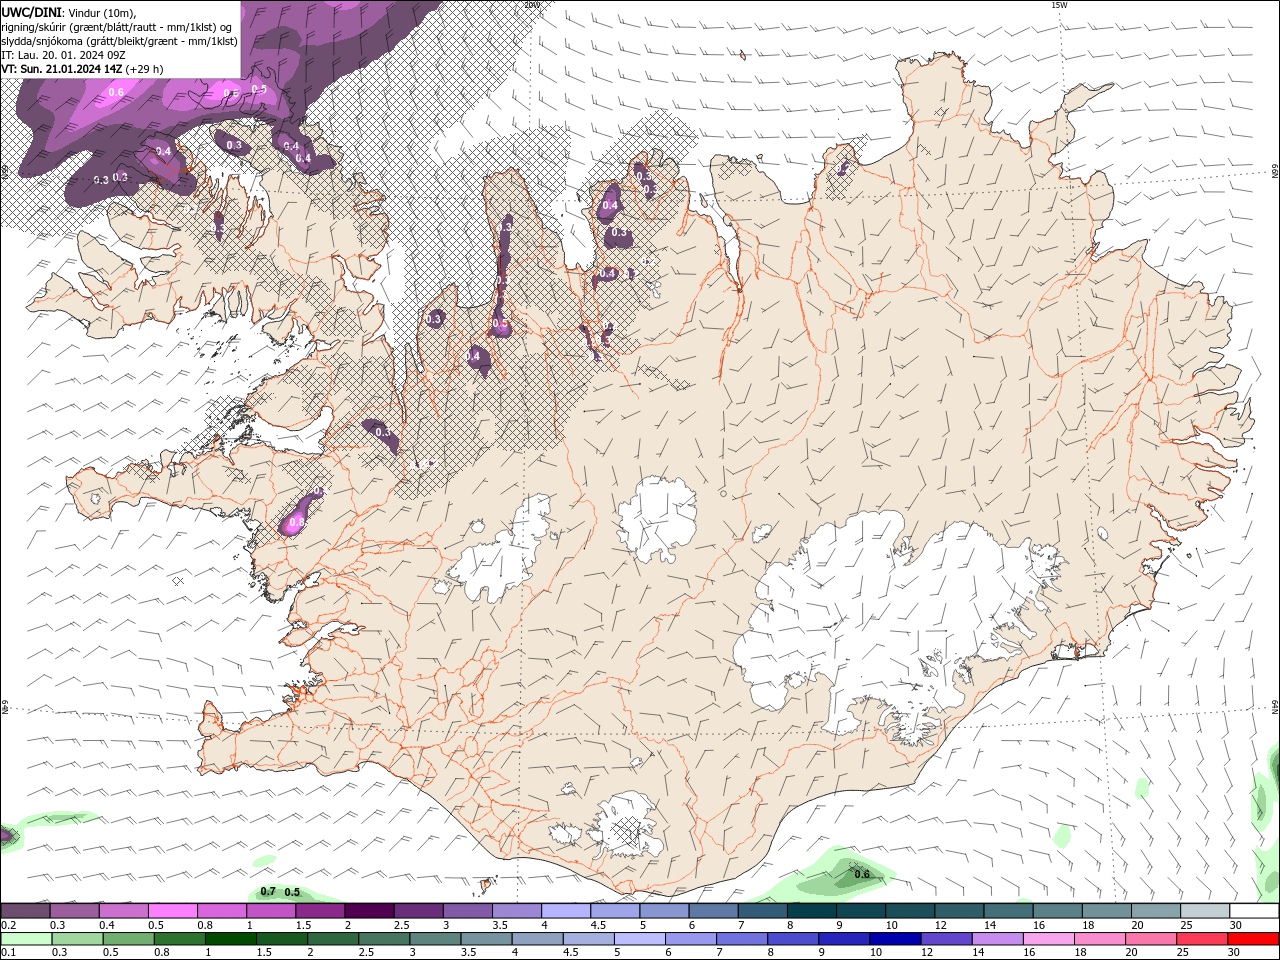Click the darkest green lower-scale swatch at 1

pyautogui.click(x=230, y=939)
